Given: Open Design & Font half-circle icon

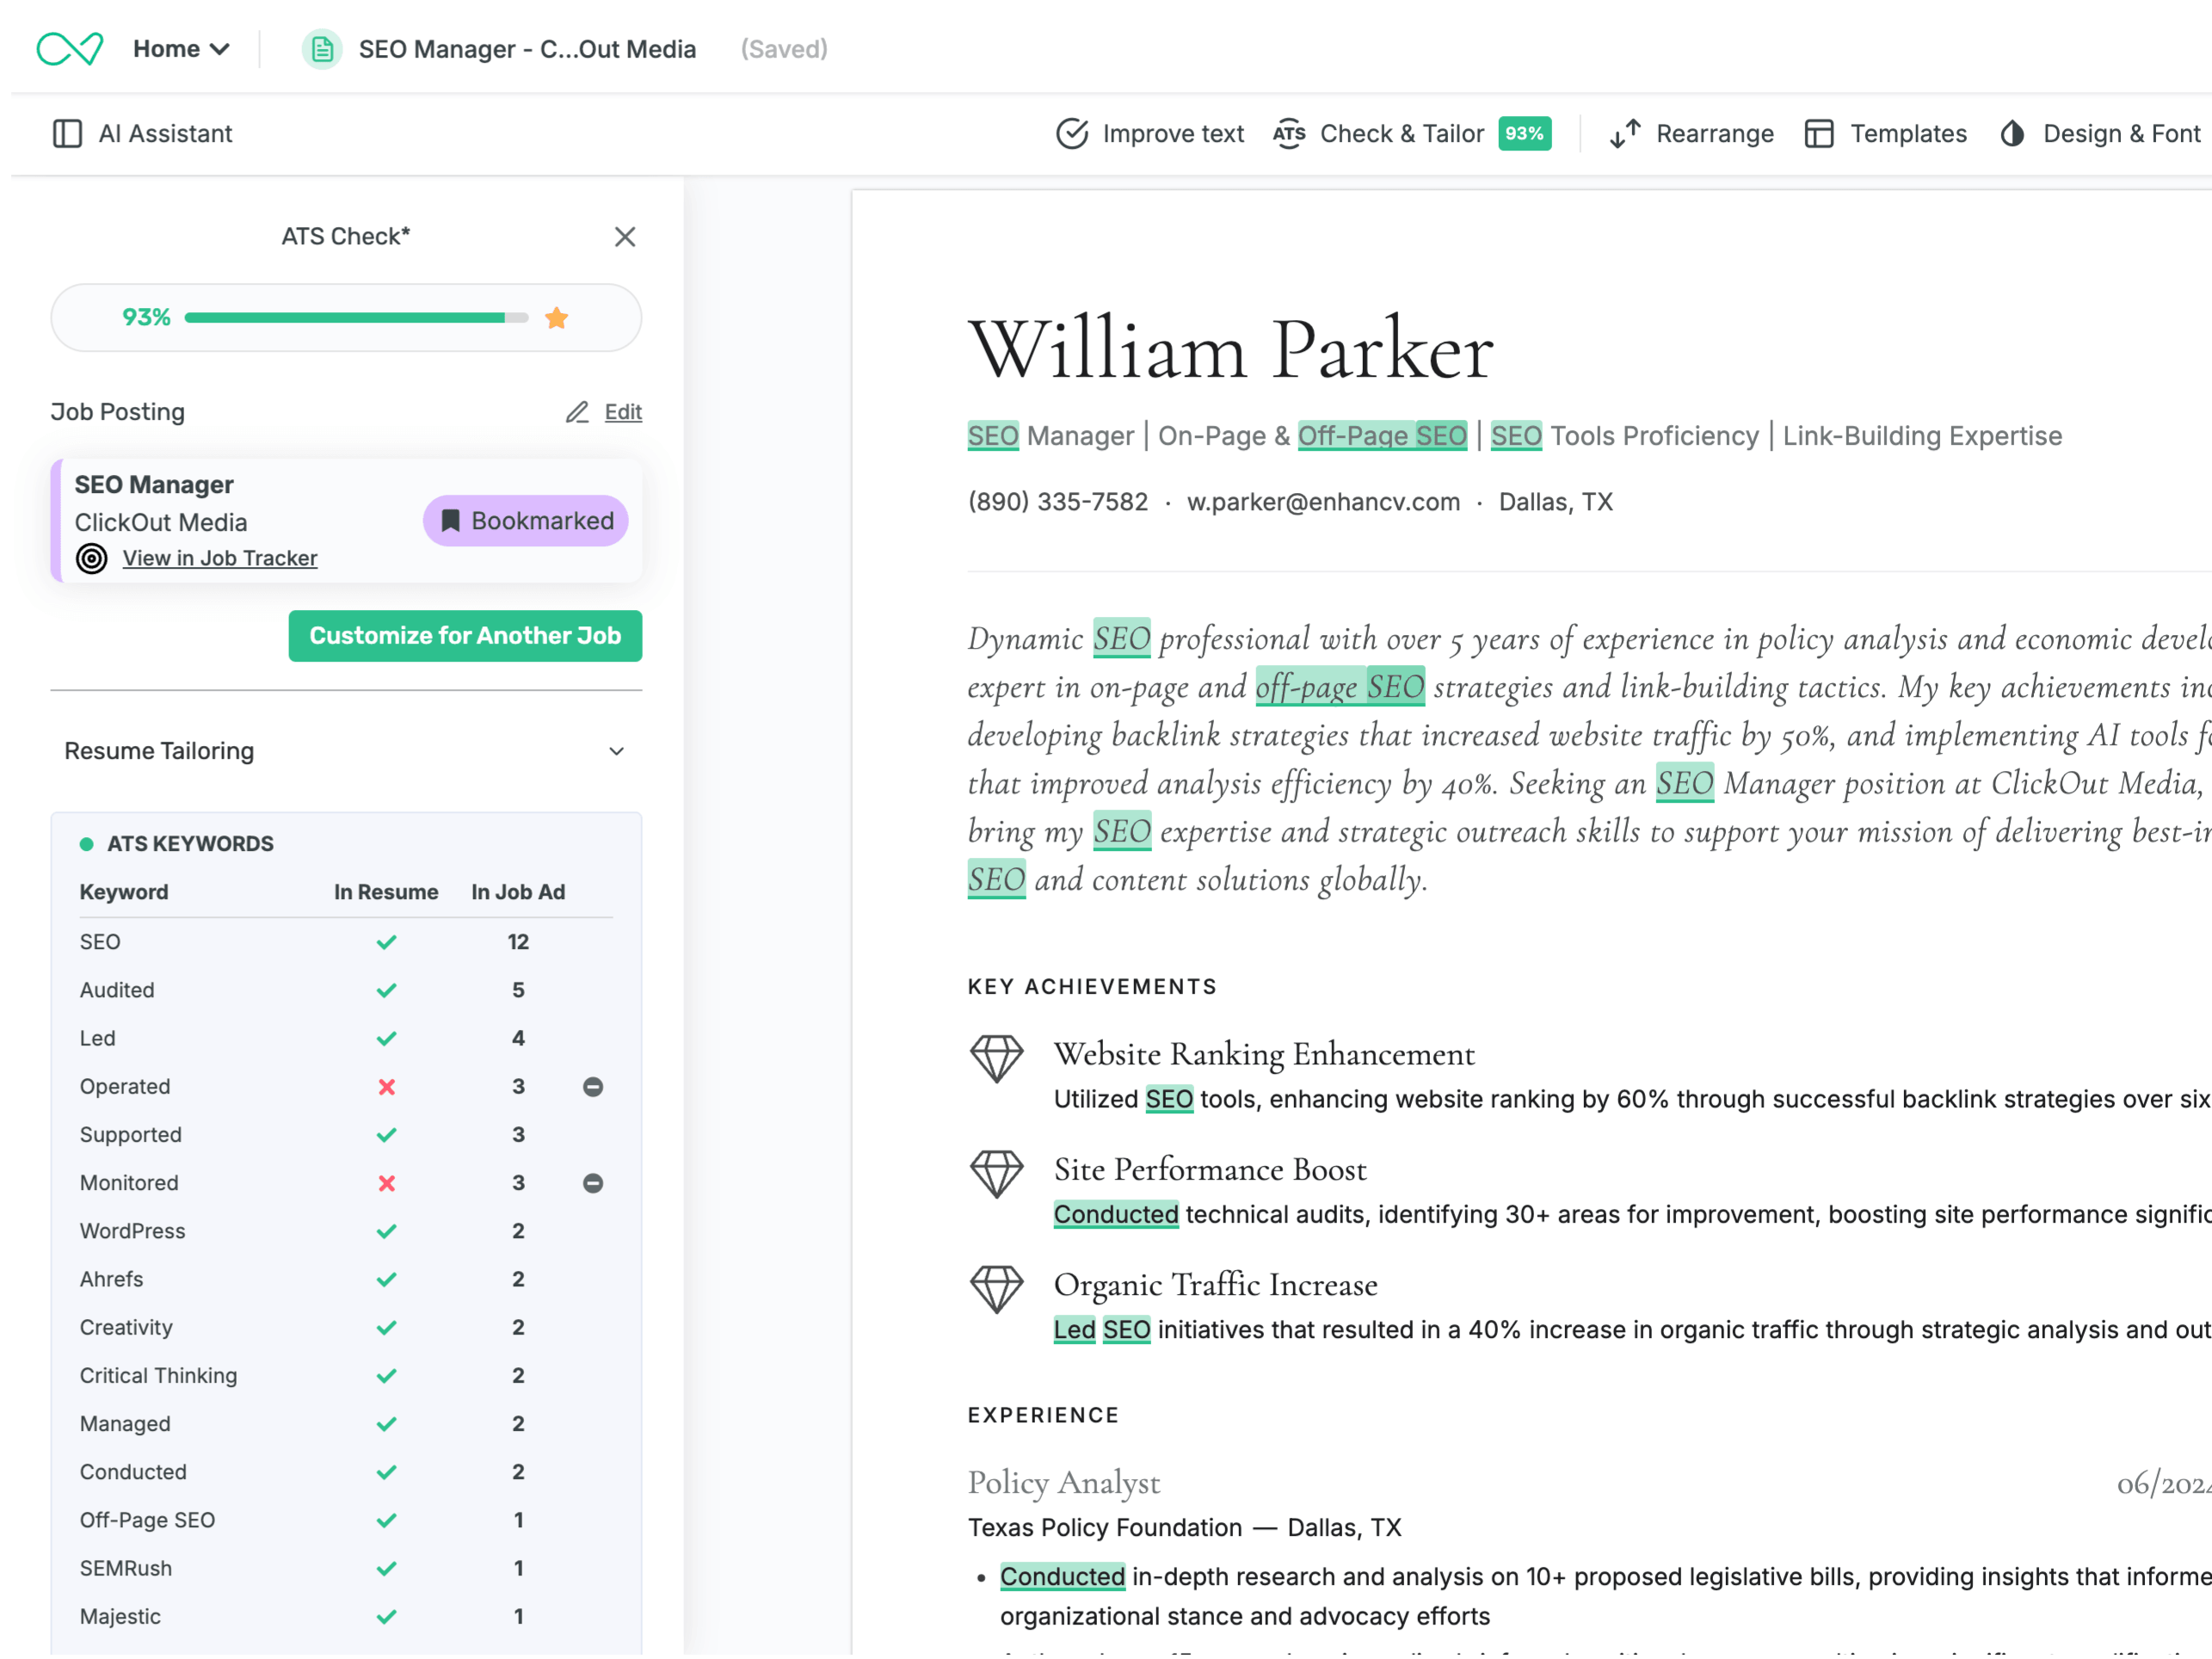Looking at the screenshot, I should 2012,134.
